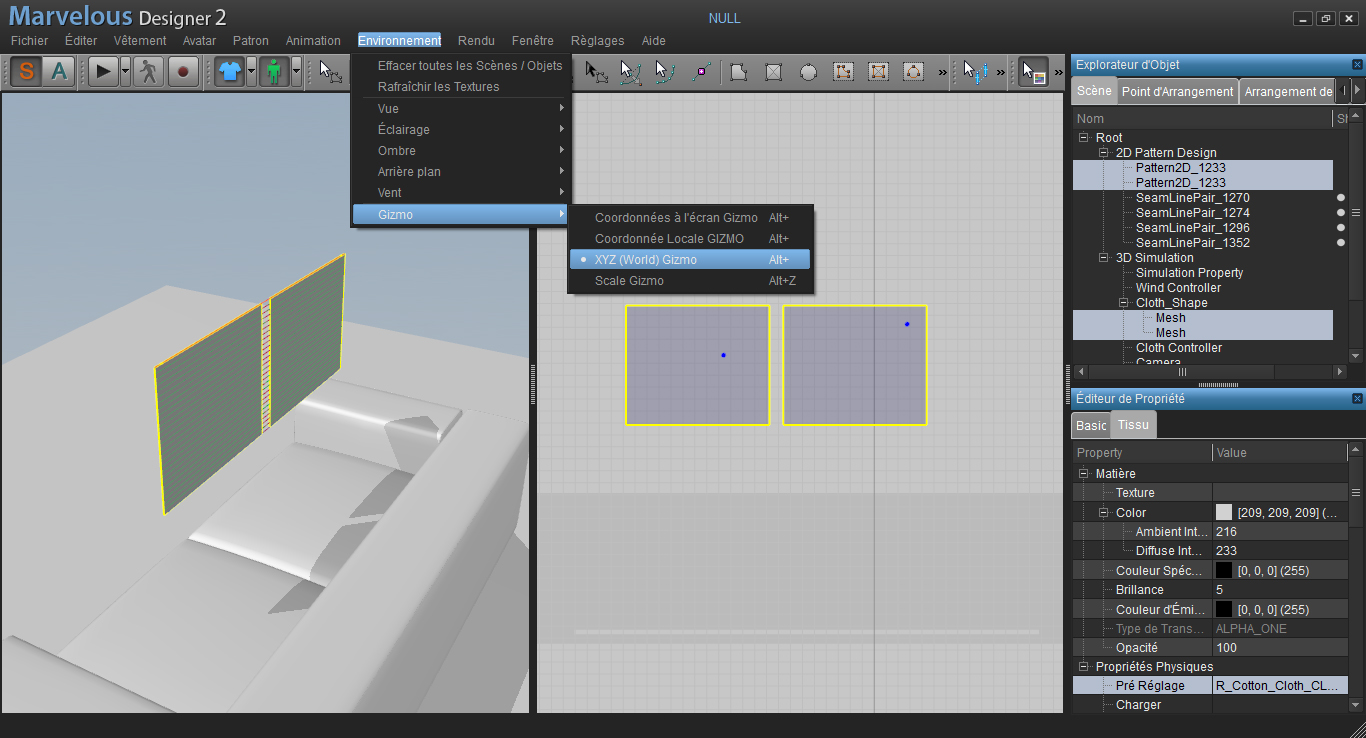Open the dropdown arrow next to T-shirt icon

click(x=252, y=71)
